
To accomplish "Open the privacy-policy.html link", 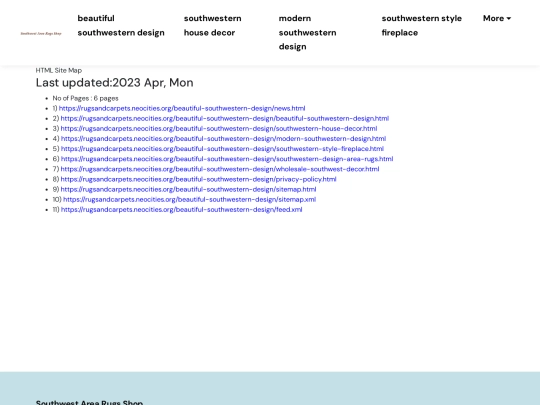I will pos(198,179).
